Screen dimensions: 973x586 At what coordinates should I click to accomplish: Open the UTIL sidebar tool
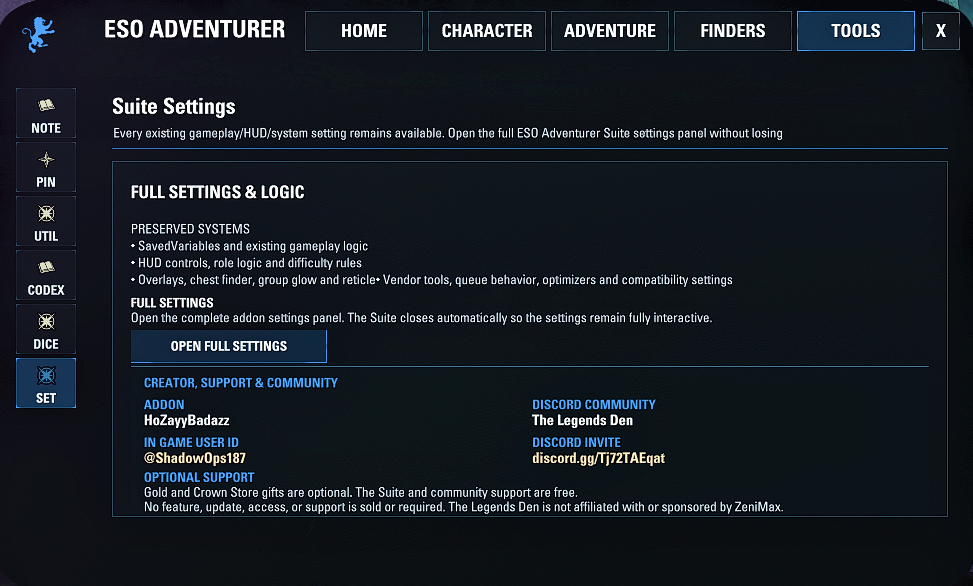pos(46,221)
